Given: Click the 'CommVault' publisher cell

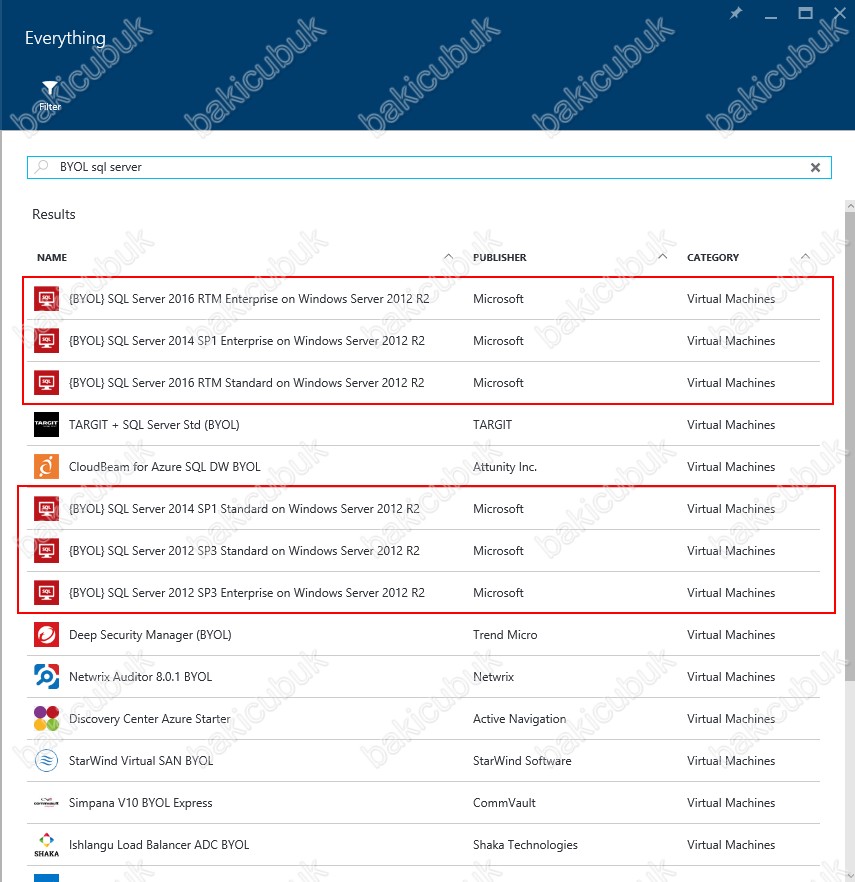Looking at the screenshot, I should (504, 803).
